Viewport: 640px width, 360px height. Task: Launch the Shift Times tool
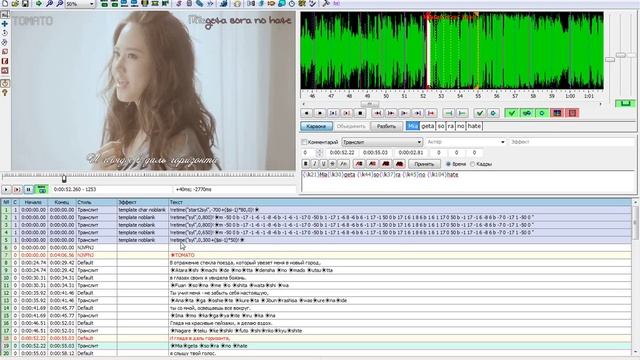point(251,4)
